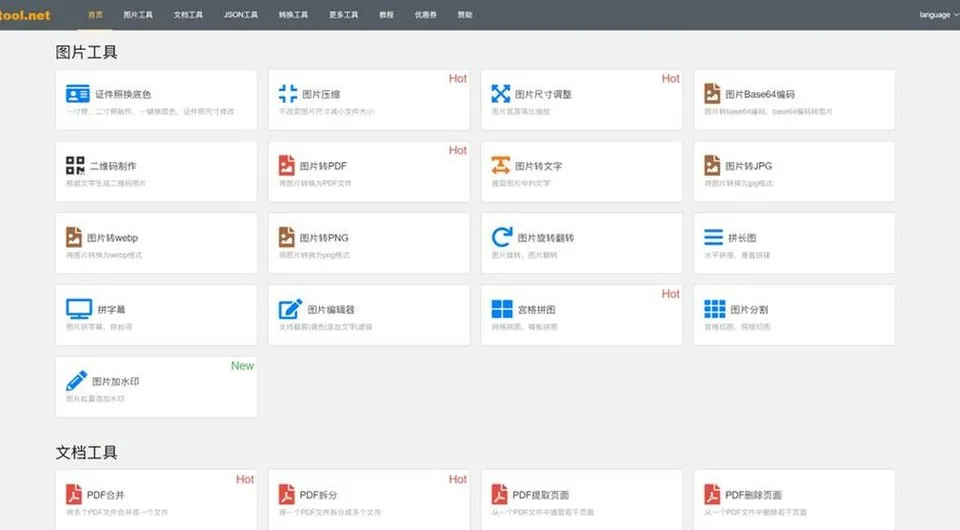This screenshot has height=530, width=960.
Task: Open the 宫格拼图 title link
Action: coord(536,310)
